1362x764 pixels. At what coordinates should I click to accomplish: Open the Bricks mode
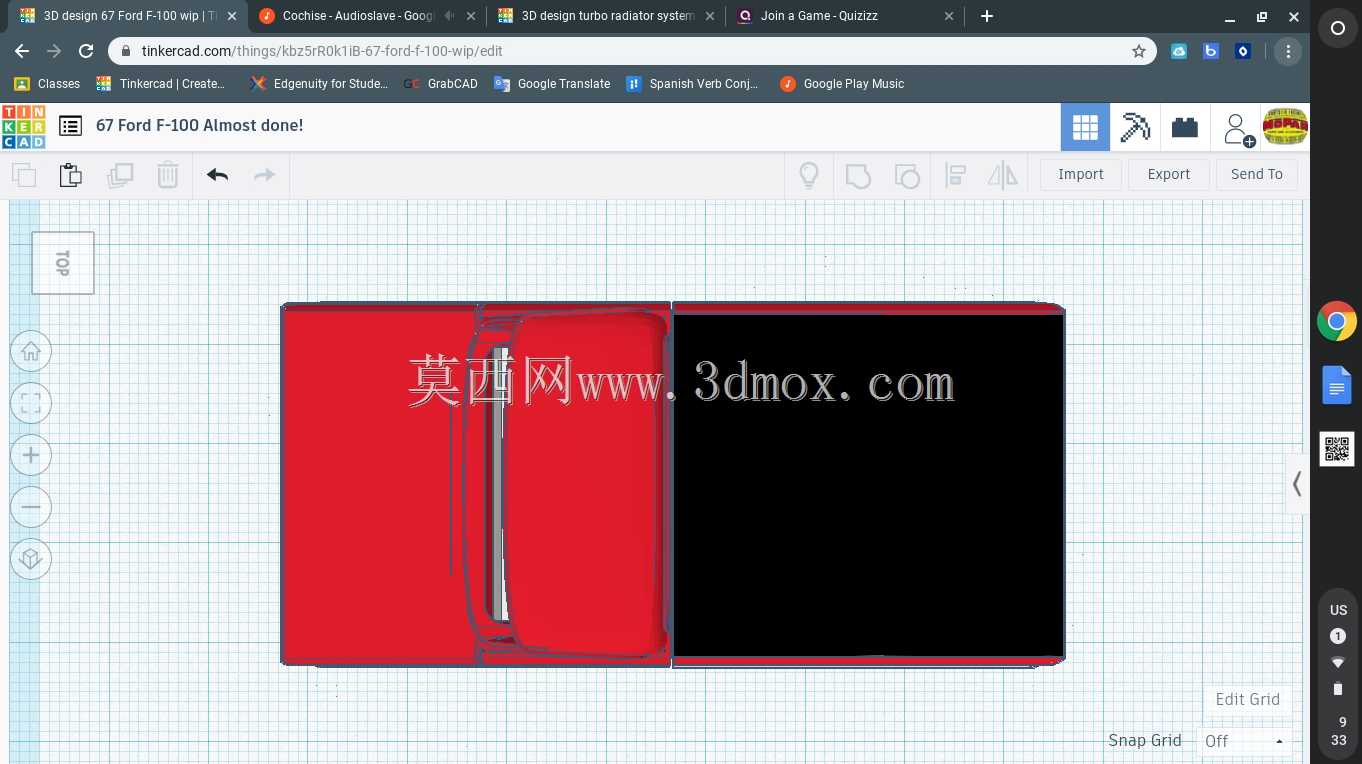click(x=1185, y=127)
